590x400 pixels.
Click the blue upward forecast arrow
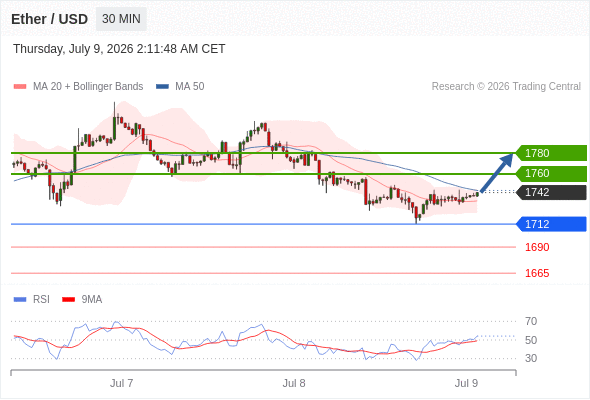point(497,173)
